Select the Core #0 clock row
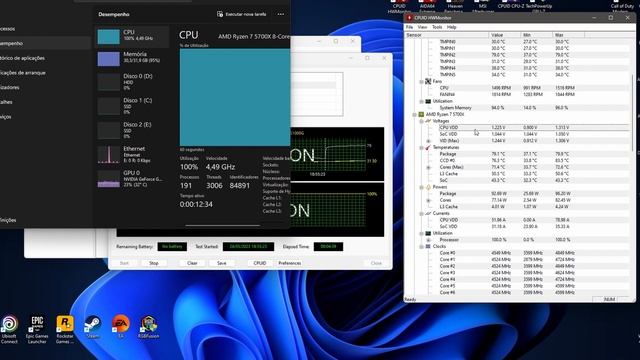The width and height of the screenshot is (640, 360). pyautogui.click(x=533, y=253)
